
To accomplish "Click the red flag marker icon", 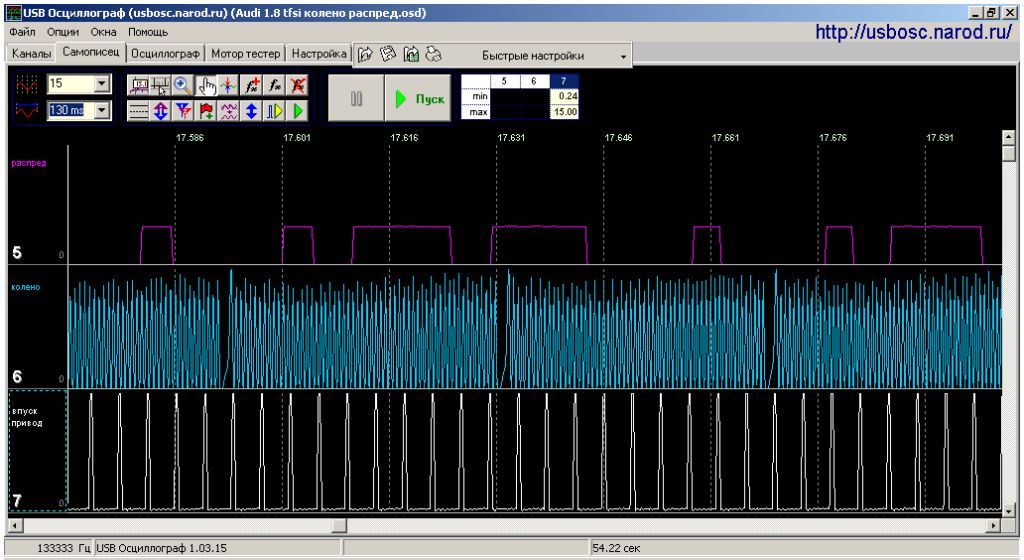I will pos(205,111).
